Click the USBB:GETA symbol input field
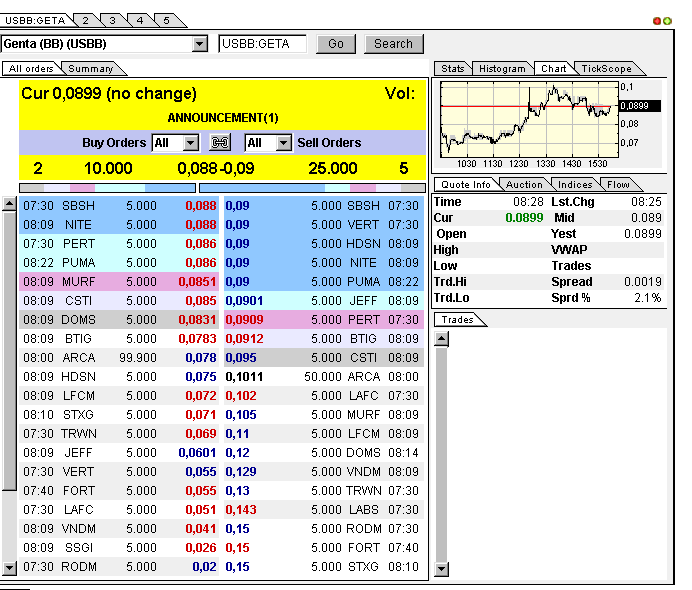Screen dimensions: 692x590 [x=262, y=44]
